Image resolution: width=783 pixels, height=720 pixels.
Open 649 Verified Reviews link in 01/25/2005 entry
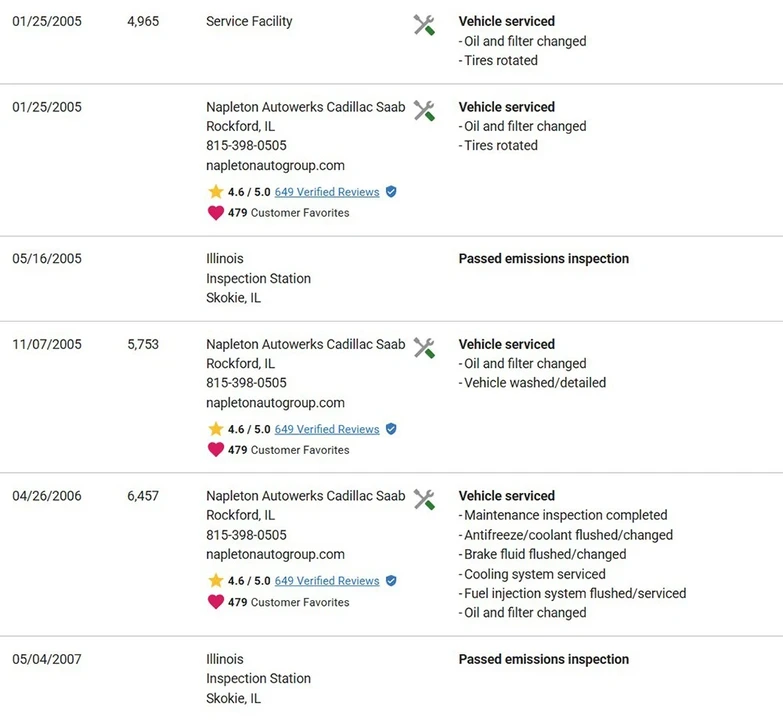pos(327,192)
